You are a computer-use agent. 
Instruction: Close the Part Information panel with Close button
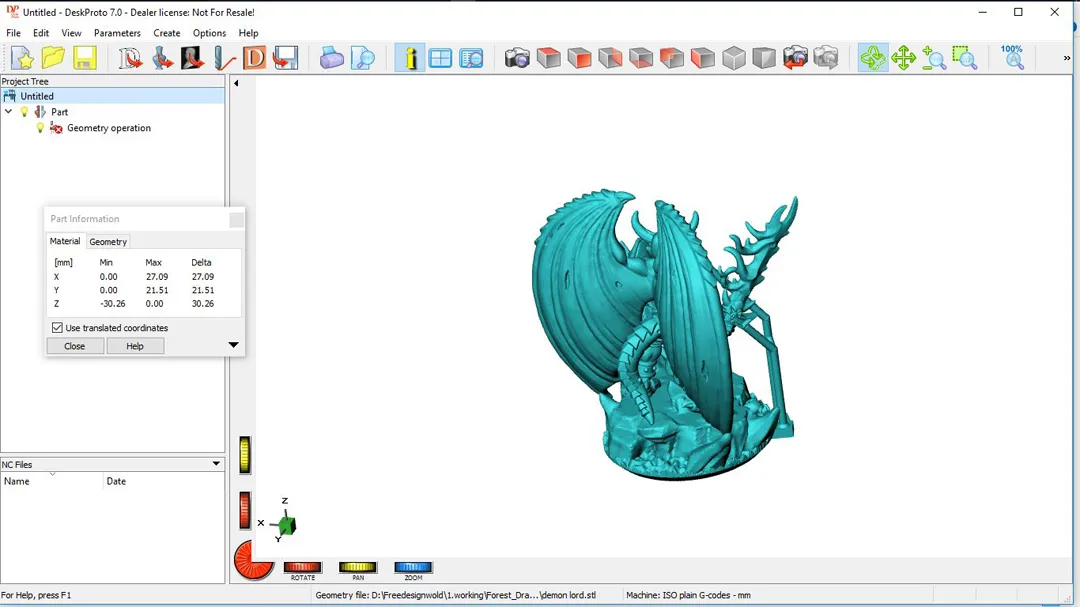pos(74,346)
